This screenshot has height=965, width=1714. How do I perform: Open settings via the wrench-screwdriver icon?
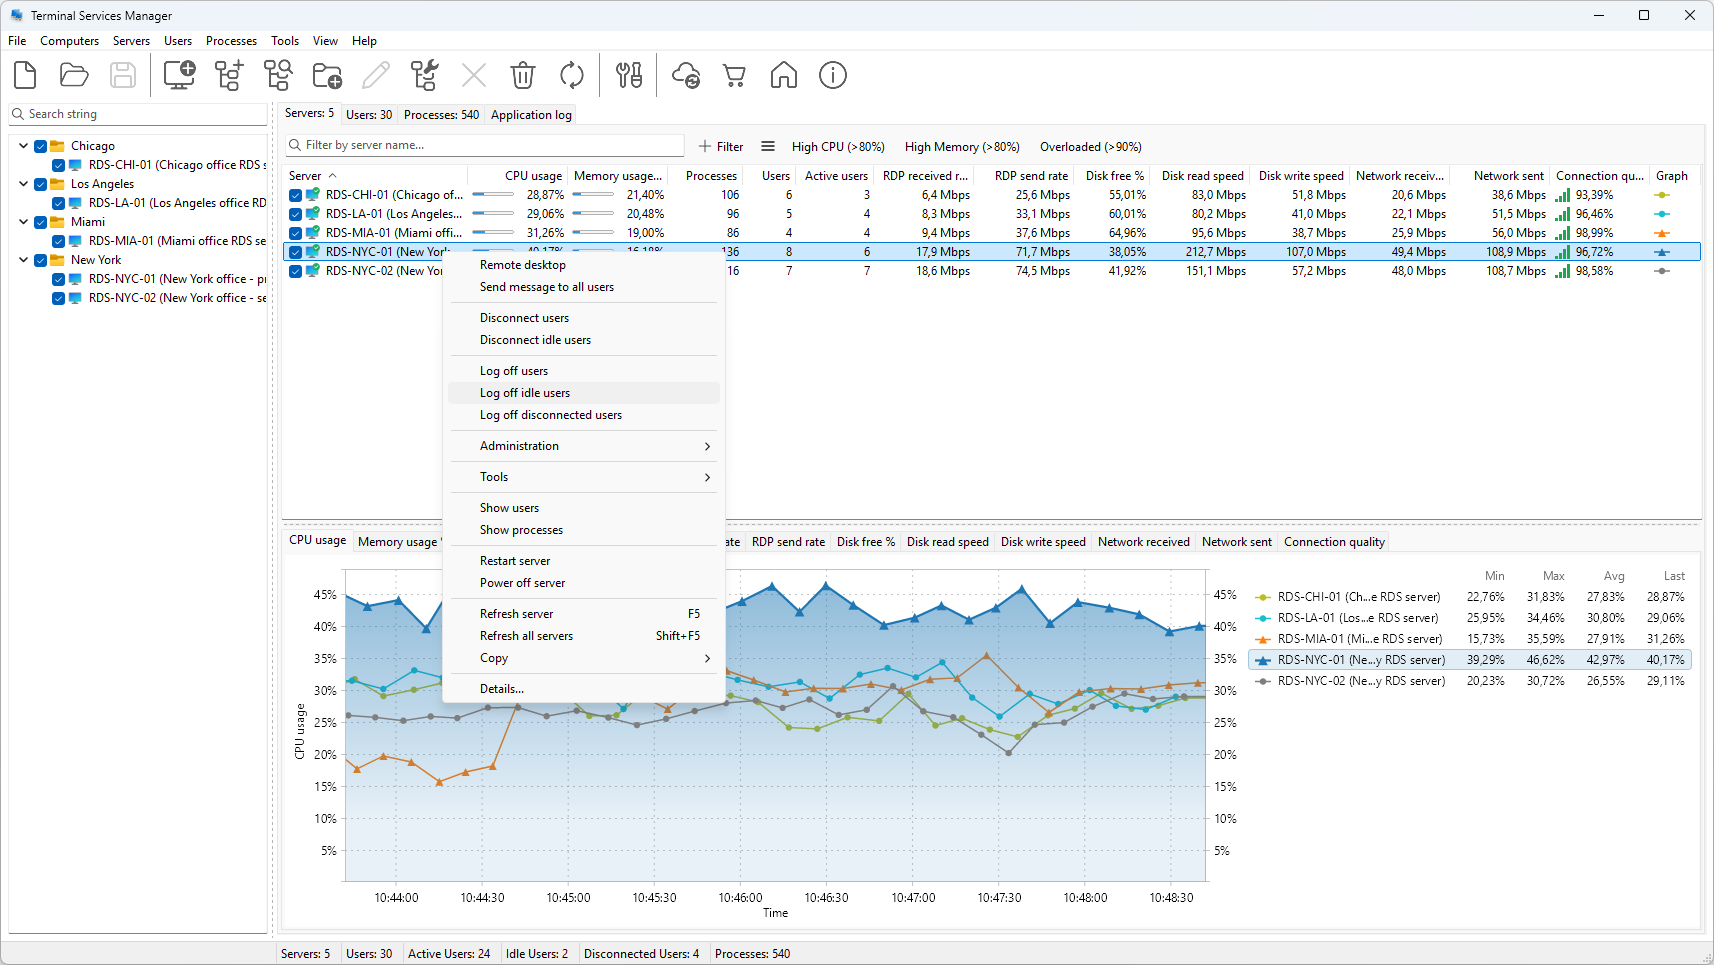(629, 75)
